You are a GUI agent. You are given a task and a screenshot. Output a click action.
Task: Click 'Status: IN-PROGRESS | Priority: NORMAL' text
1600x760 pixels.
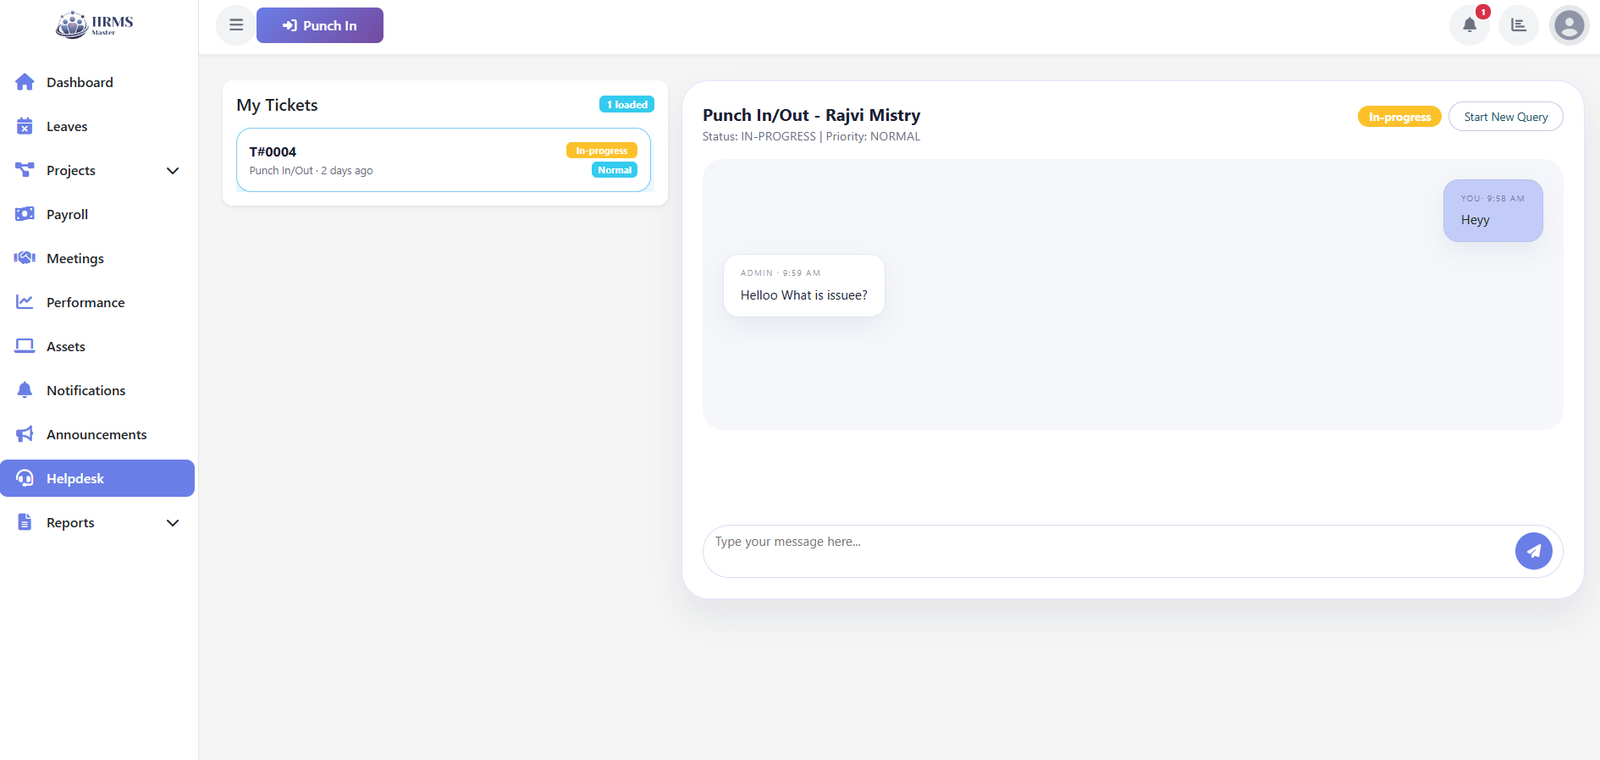(811, 137)
